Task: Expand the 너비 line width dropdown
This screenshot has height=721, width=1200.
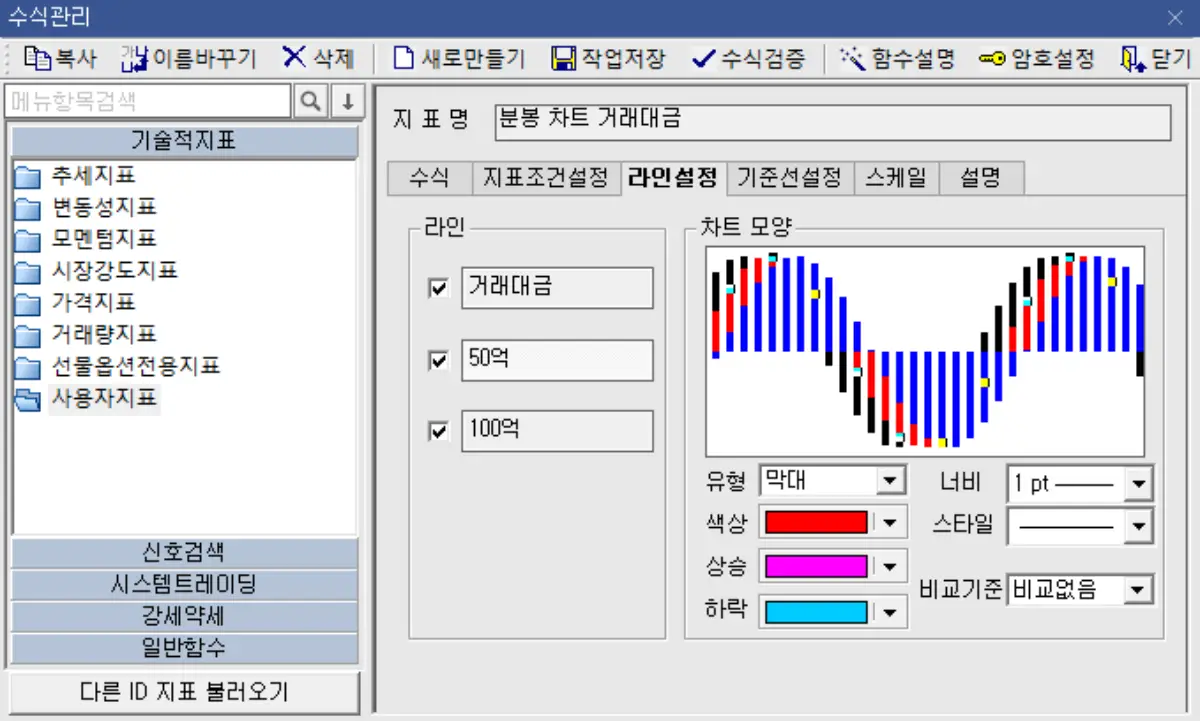Action: [x=1140, y=481]
